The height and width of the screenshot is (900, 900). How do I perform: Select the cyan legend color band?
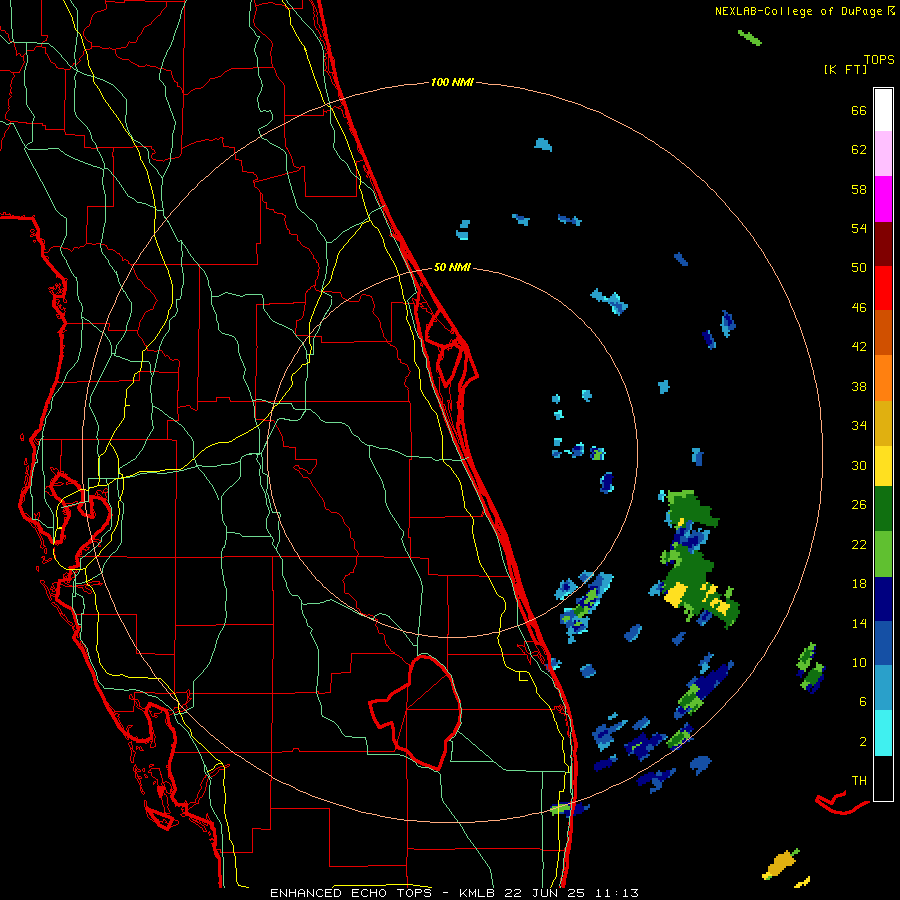coord(883,733)
